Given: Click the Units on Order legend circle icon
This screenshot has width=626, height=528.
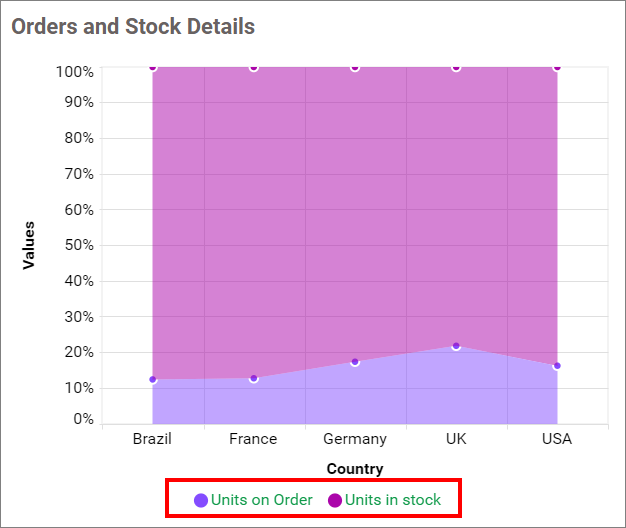Looking at the screenshot, I should 201,500.
